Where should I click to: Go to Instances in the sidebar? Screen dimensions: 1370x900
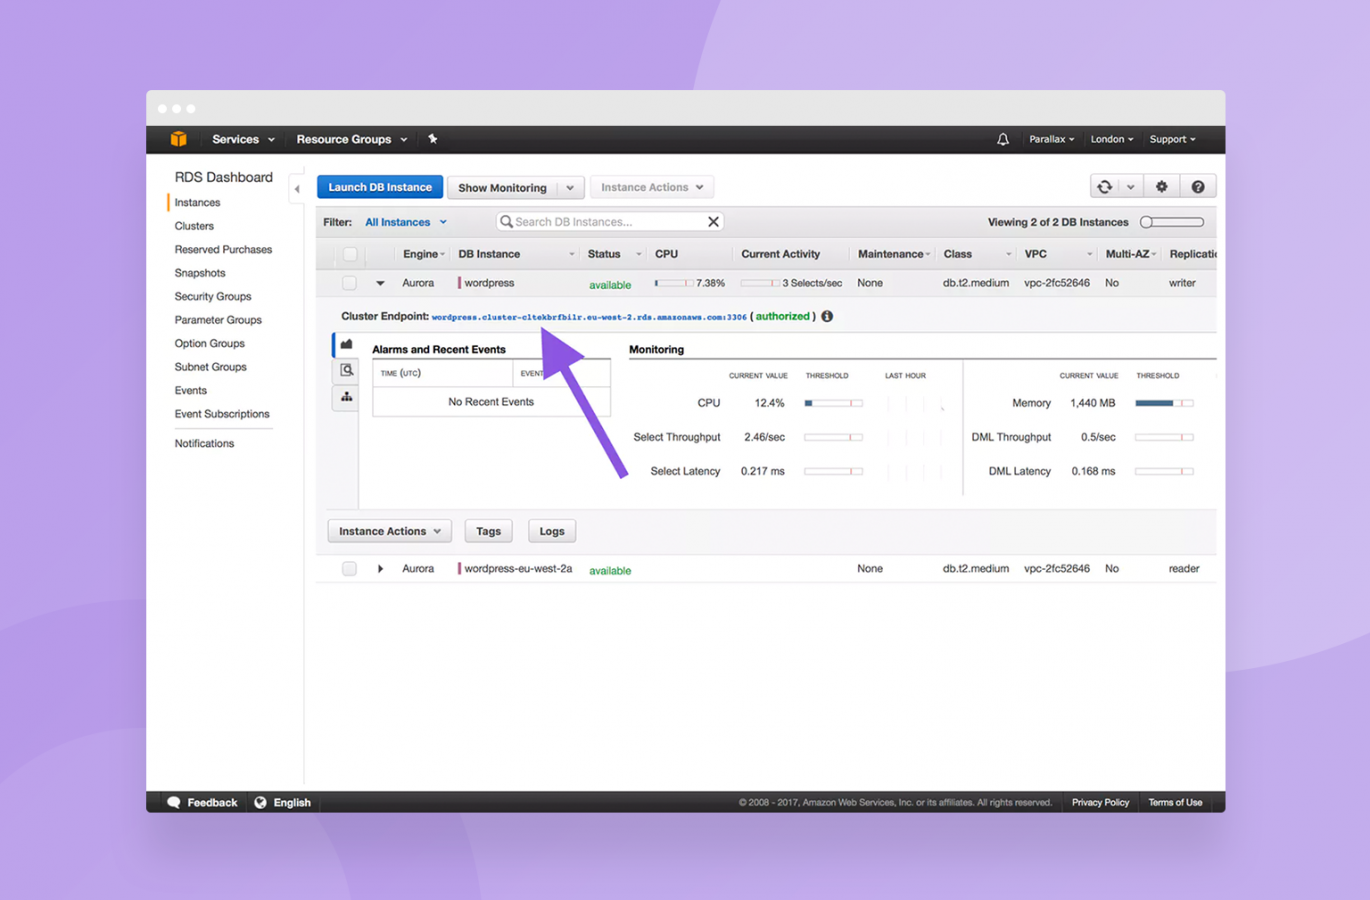197,202
